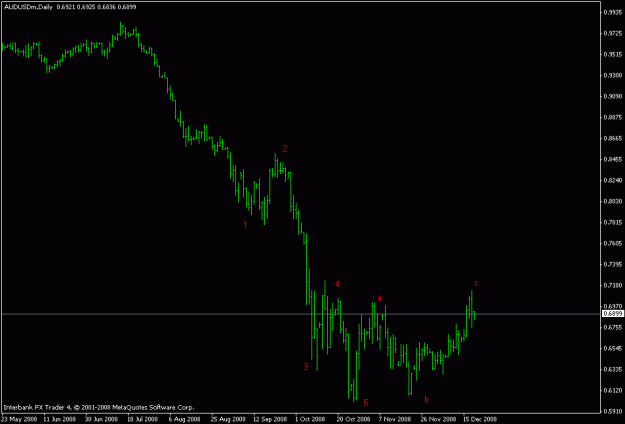Click the 30 Jun 2008 date label
Viewport: 625px width, 424px height.
click(x=101, y=420)
